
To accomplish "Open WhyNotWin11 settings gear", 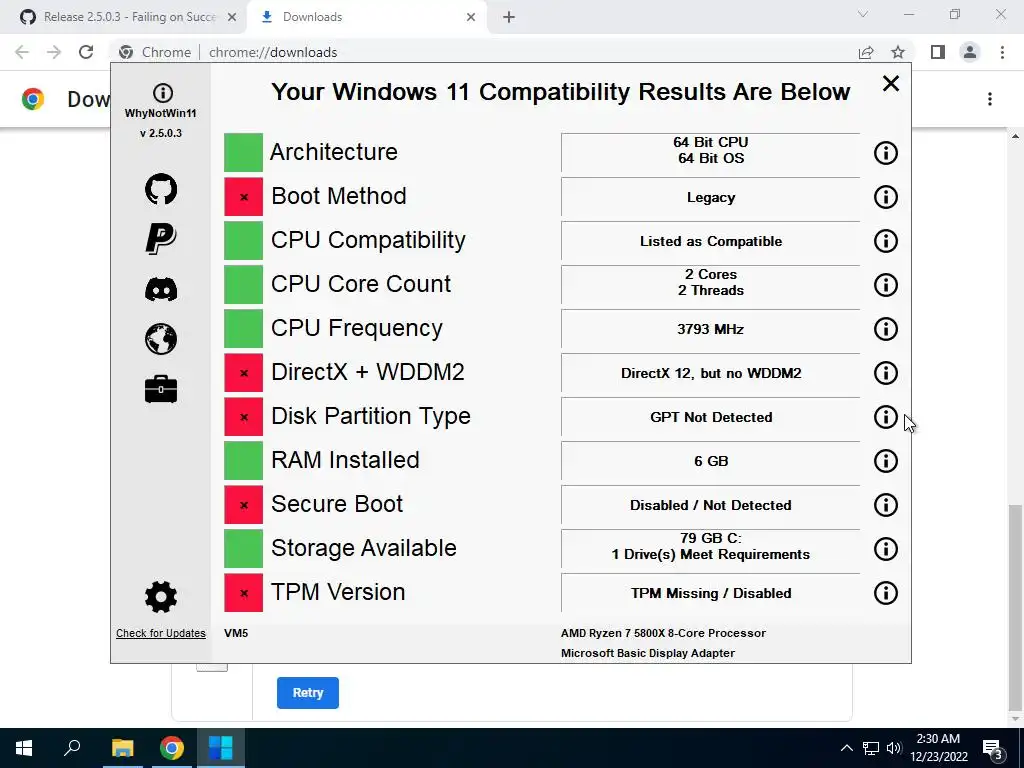I will [x=161, y=597].
